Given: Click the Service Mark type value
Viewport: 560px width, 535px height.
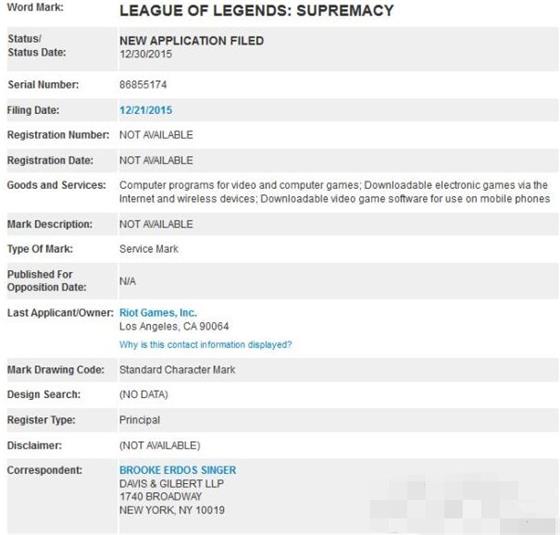Looking at the screenshot, I should [149, 249].
